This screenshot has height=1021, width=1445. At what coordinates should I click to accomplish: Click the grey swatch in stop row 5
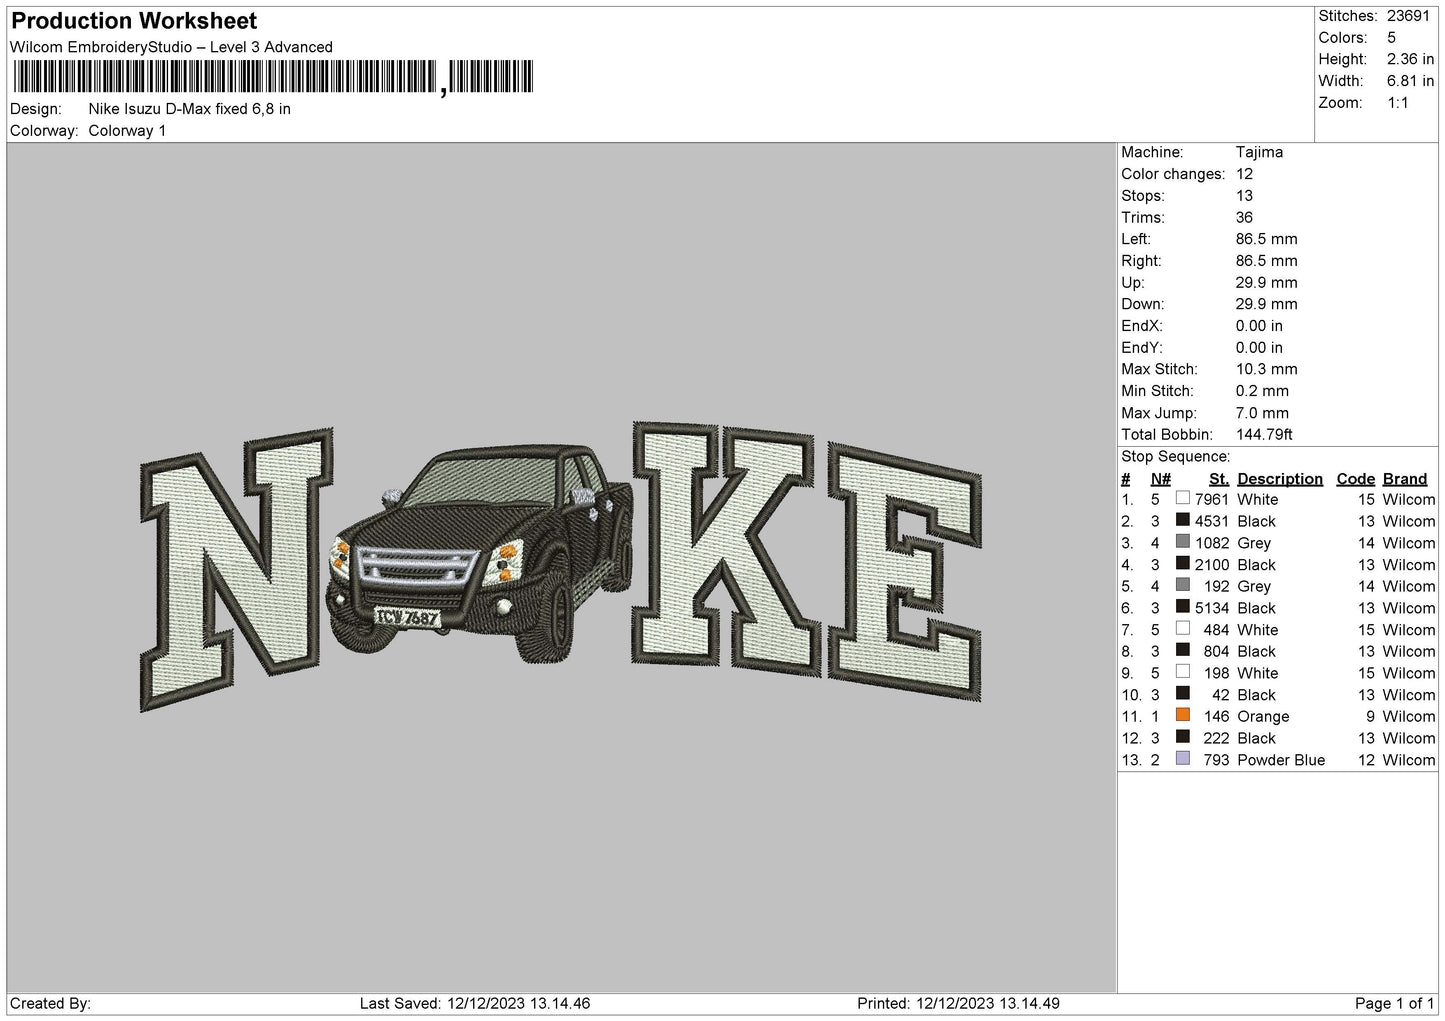1183,585
